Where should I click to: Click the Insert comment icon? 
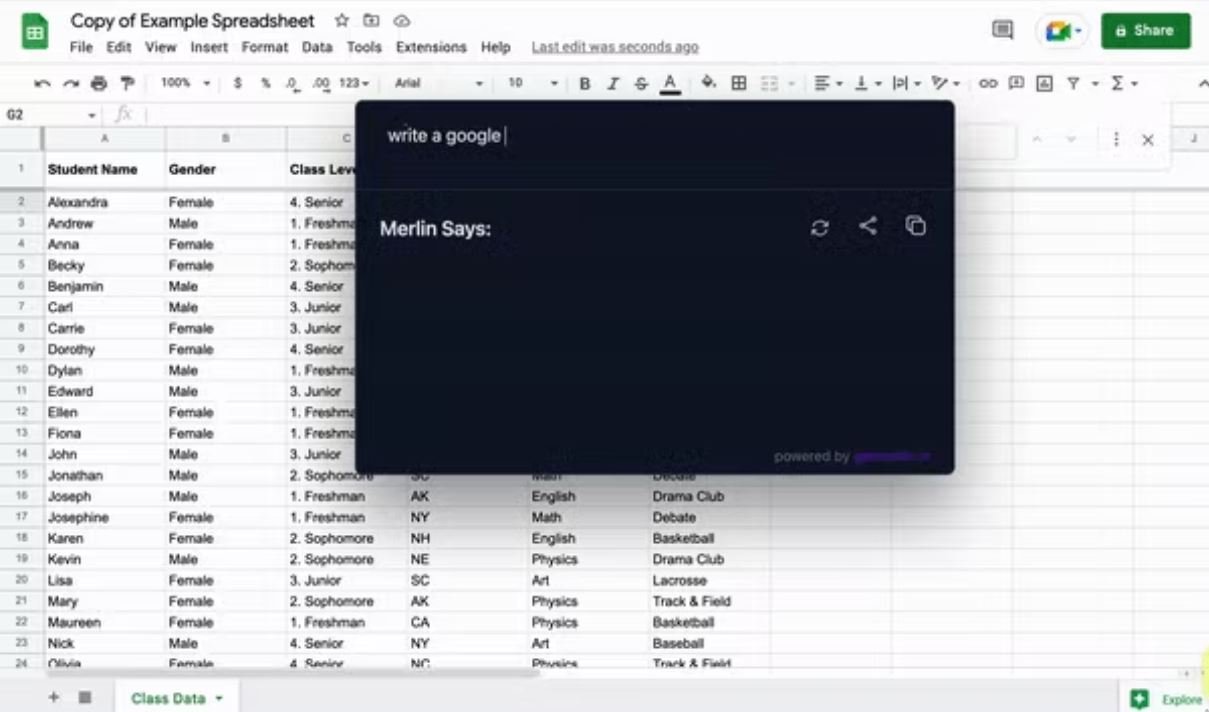tap(1016, 84)
